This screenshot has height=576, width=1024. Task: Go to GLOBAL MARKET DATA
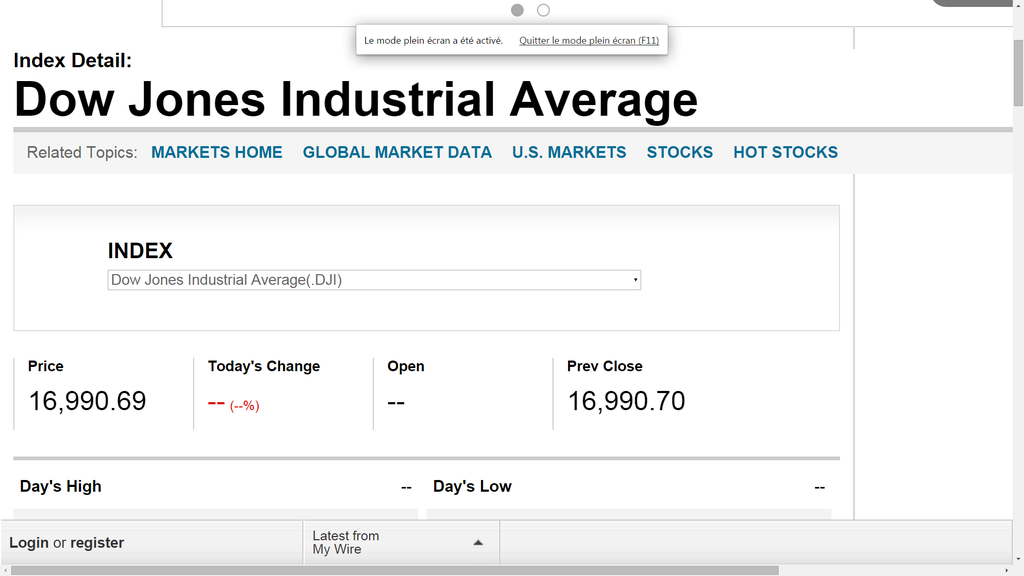click(397, 152)
